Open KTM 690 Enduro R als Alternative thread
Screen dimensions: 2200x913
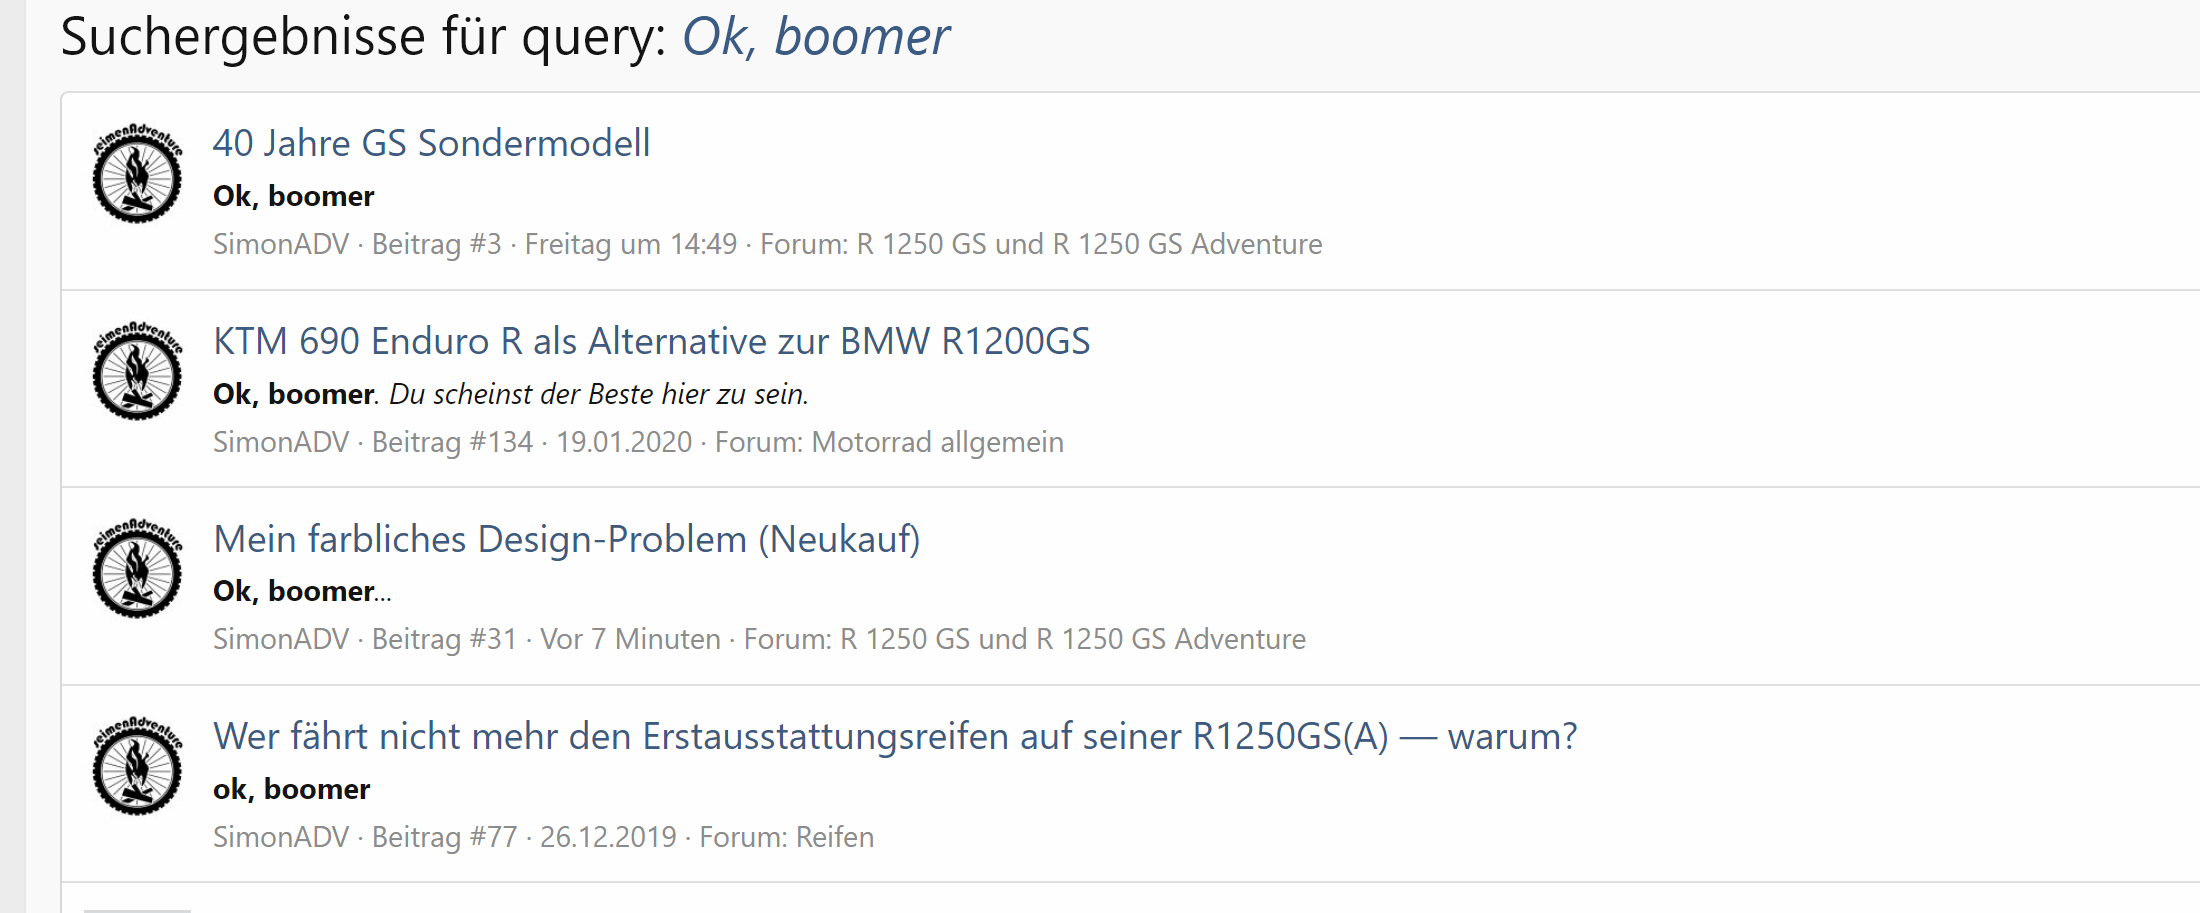coord(651,342)
